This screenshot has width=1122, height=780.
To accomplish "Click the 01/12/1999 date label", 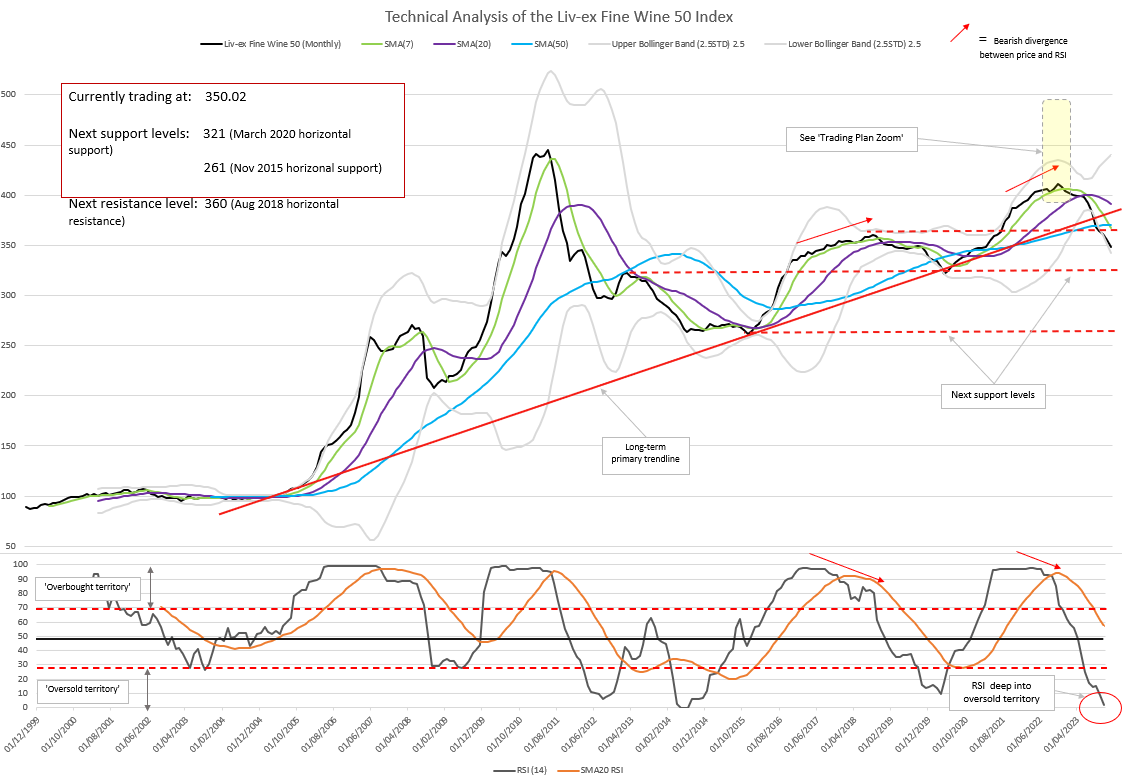I will 19,733.
